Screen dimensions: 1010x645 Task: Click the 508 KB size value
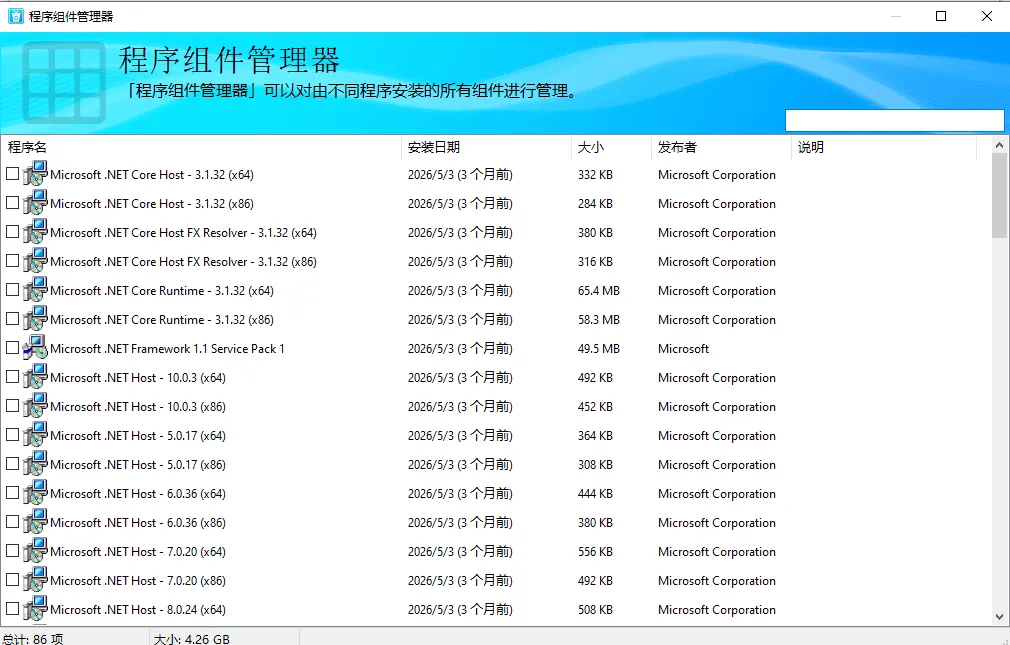(x=595, y=610)
